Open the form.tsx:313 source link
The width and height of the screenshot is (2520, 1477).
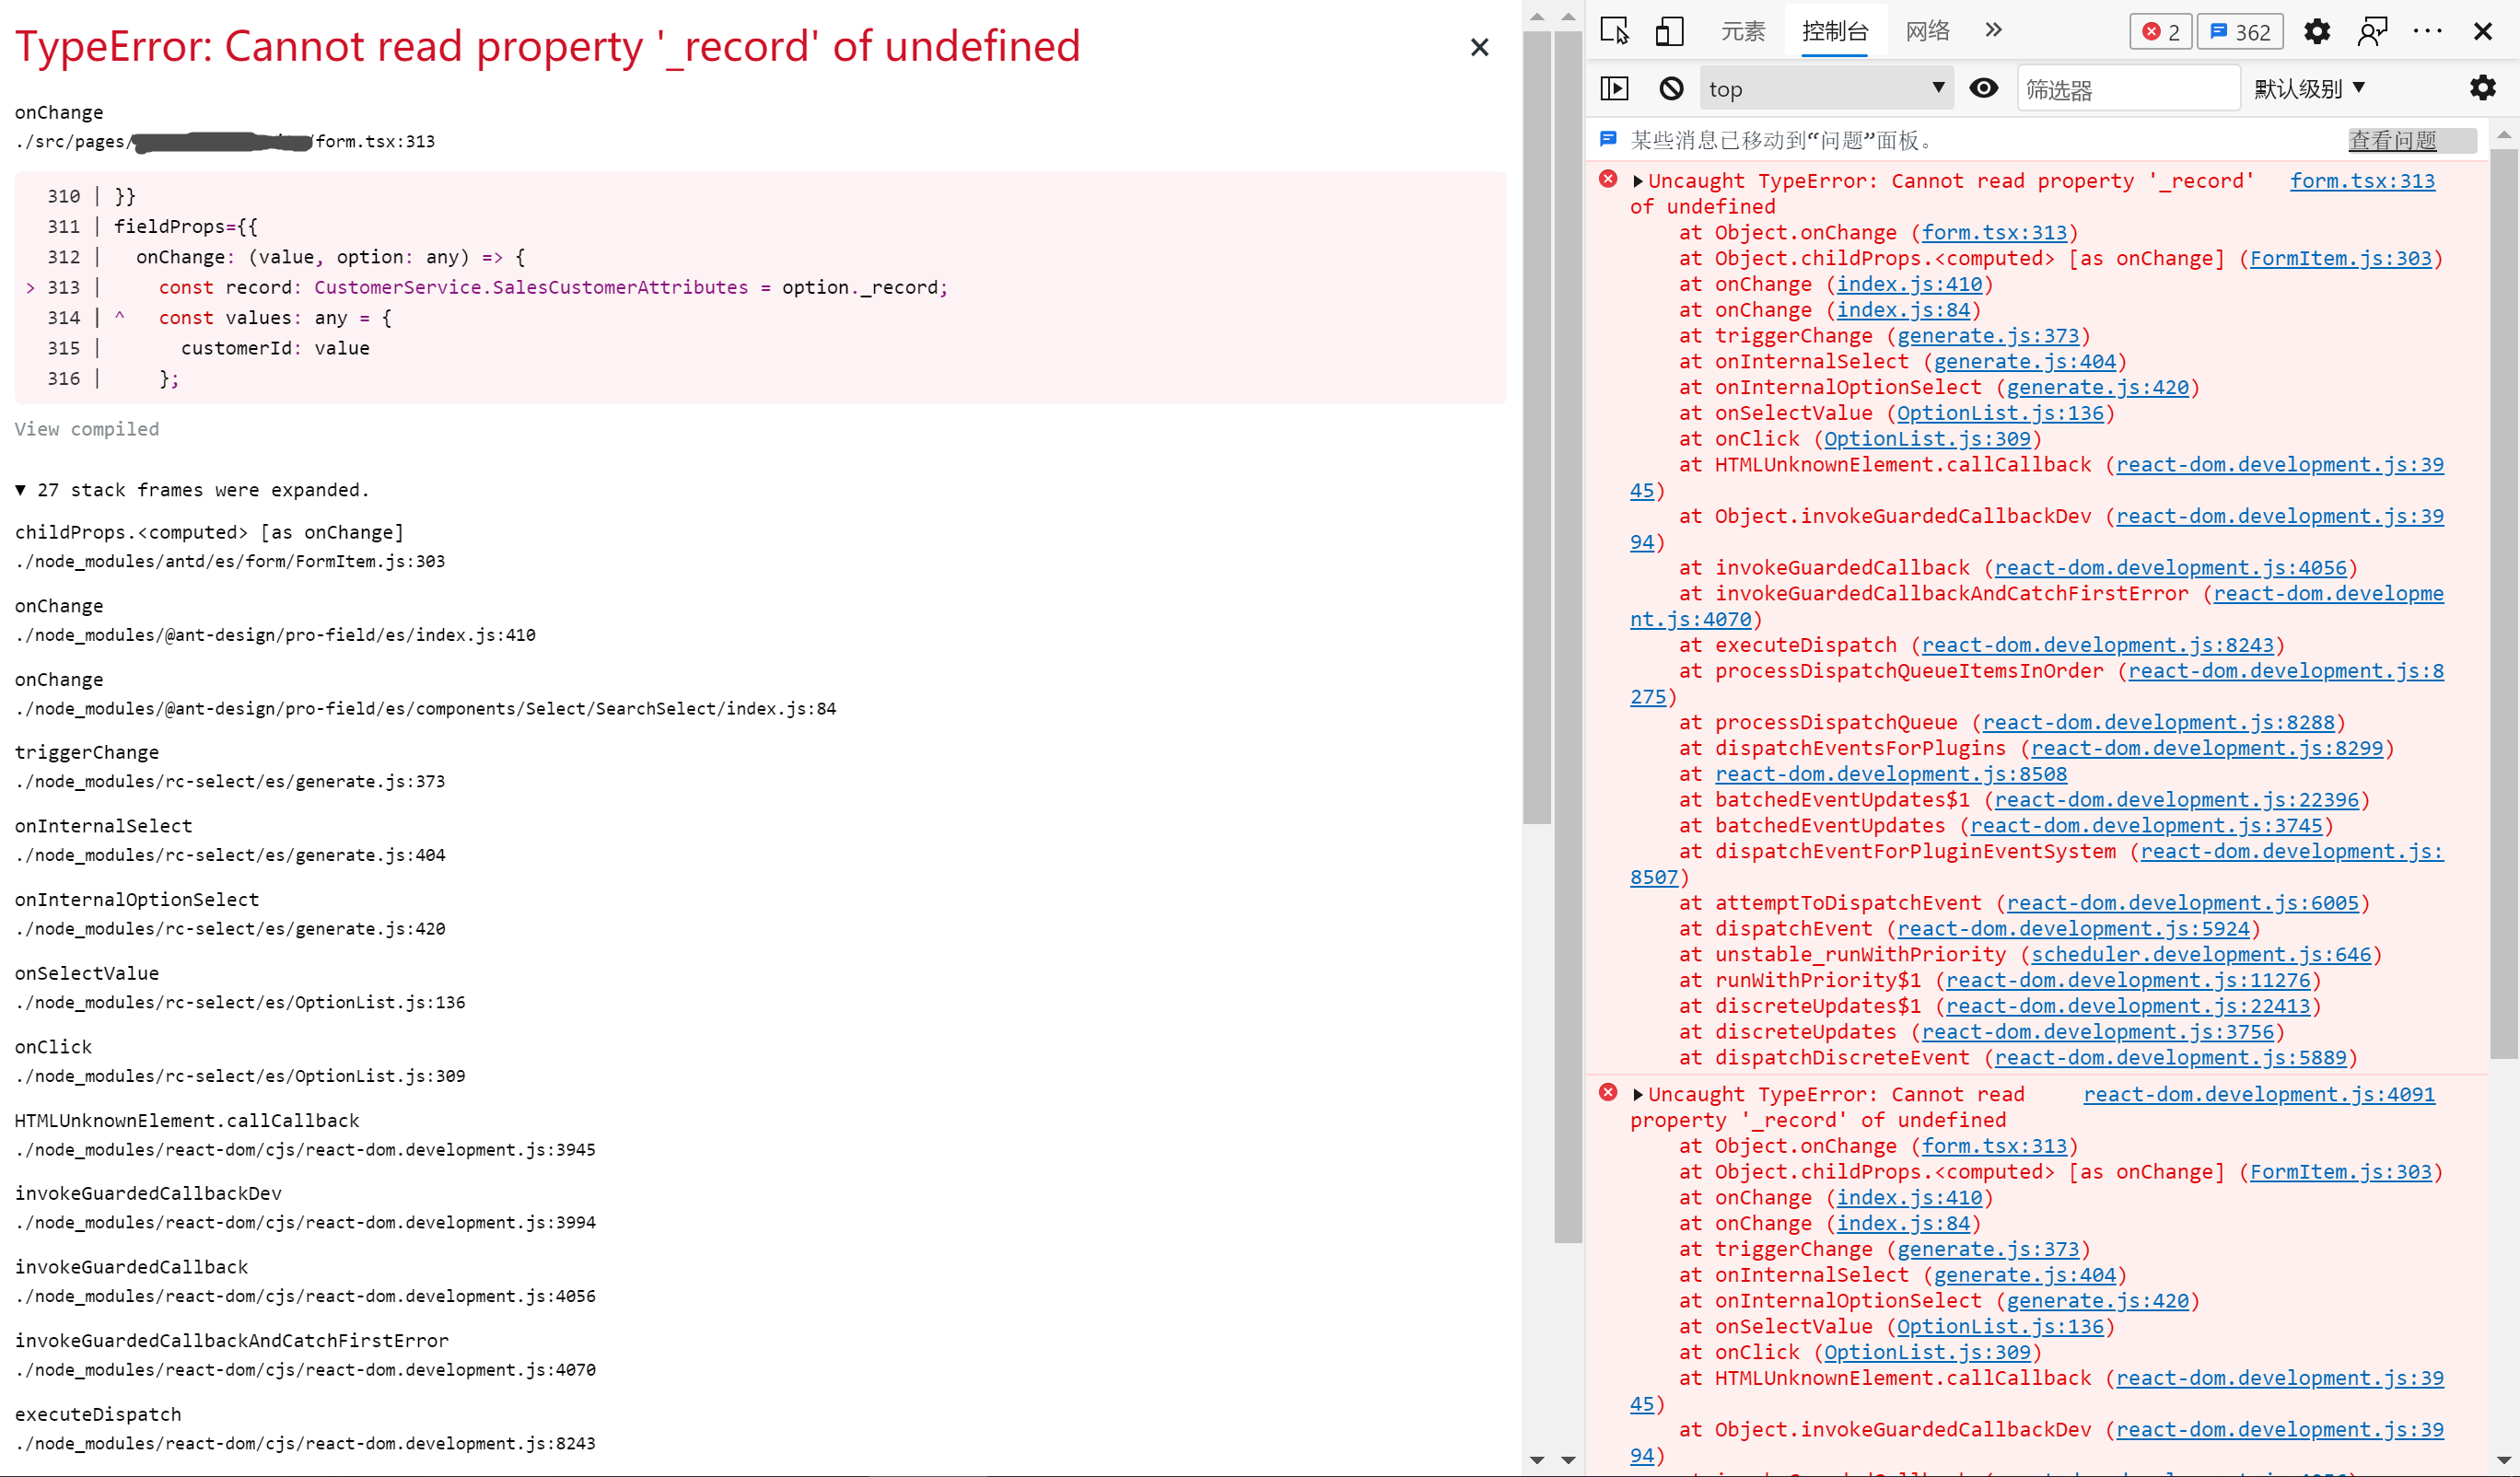click(x=2363, y=181)
